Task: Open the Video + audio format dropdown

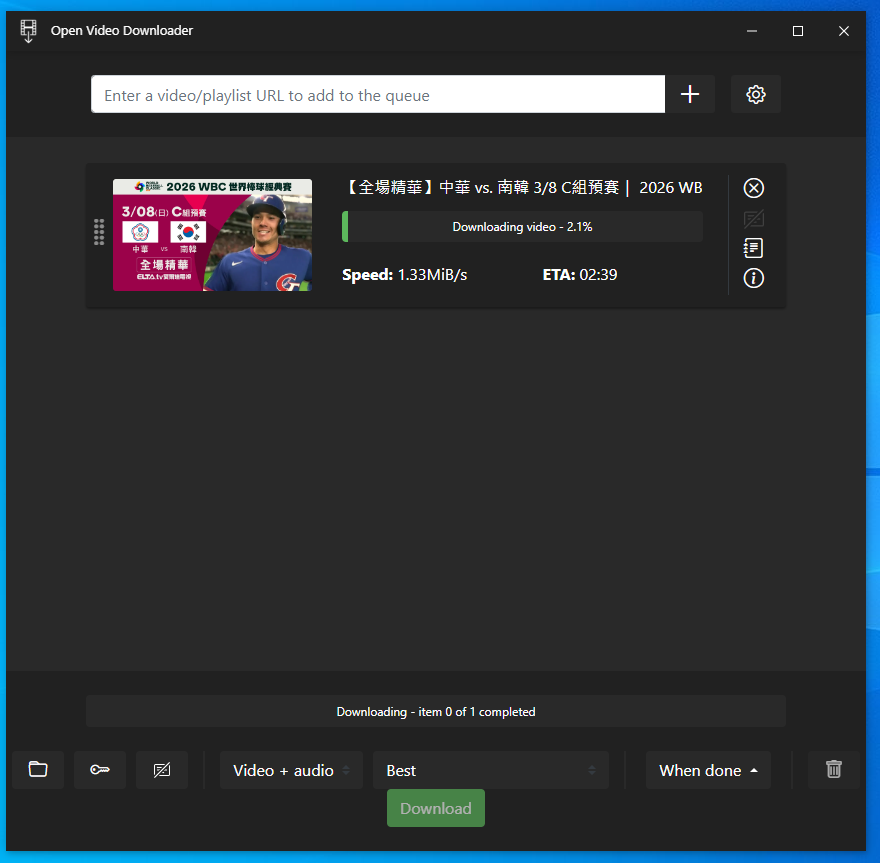Action: tap(291, 769)
